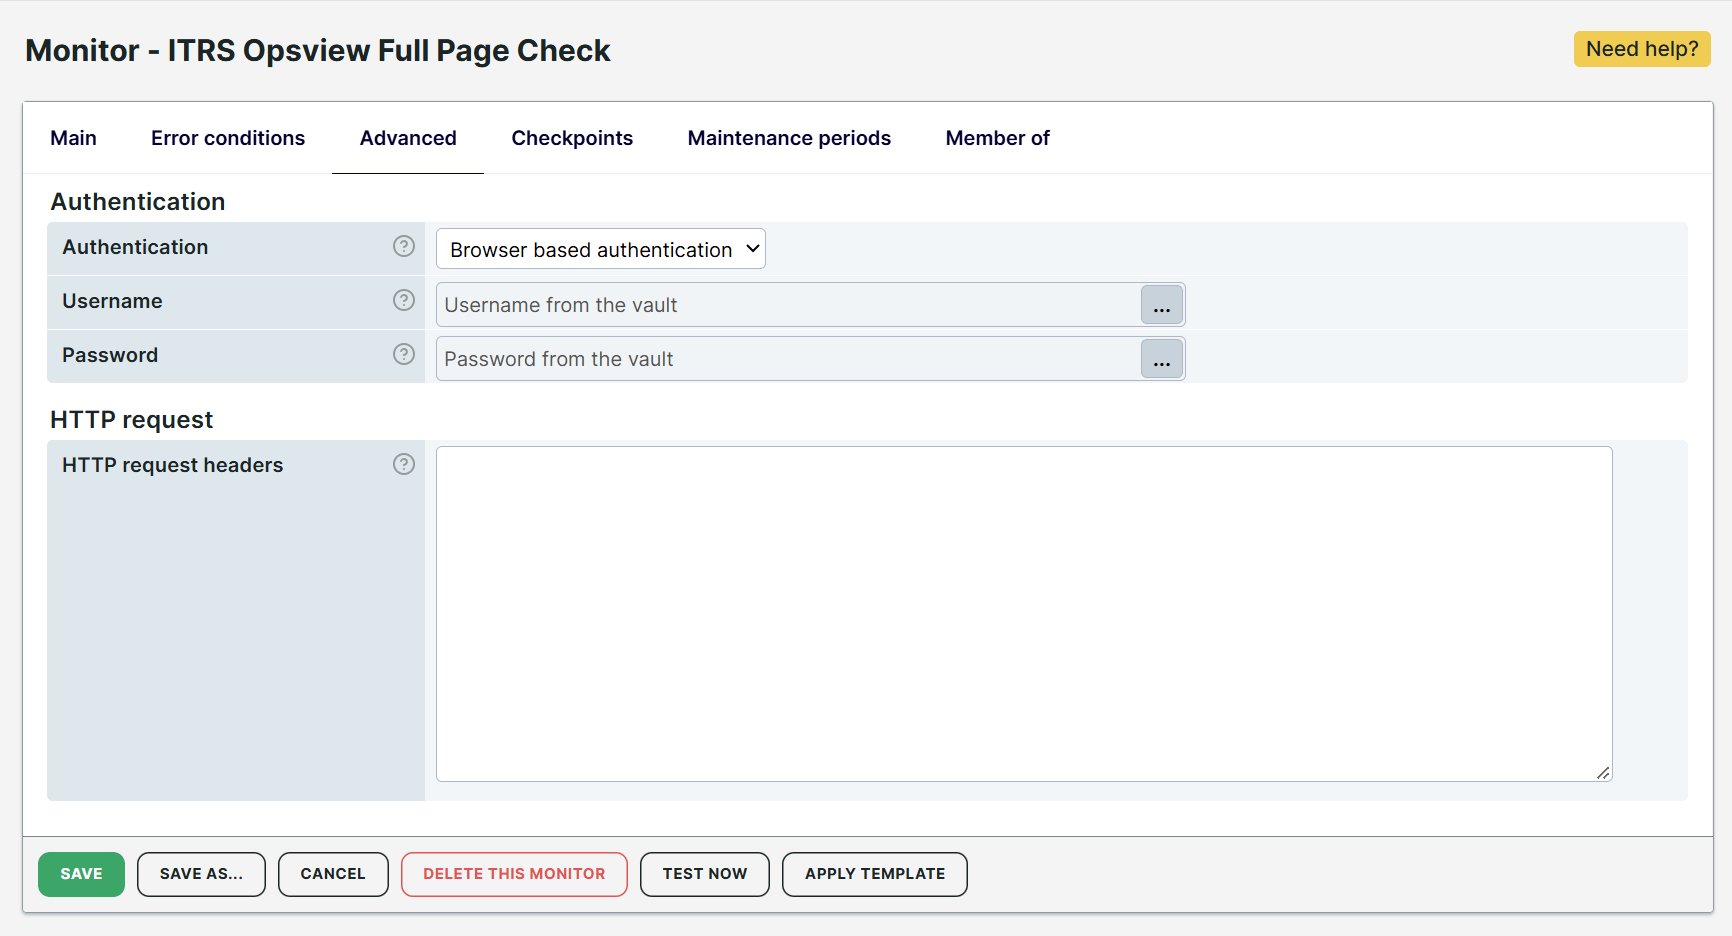
Task: Click the Username field label
Action: [x=112, y=301]
